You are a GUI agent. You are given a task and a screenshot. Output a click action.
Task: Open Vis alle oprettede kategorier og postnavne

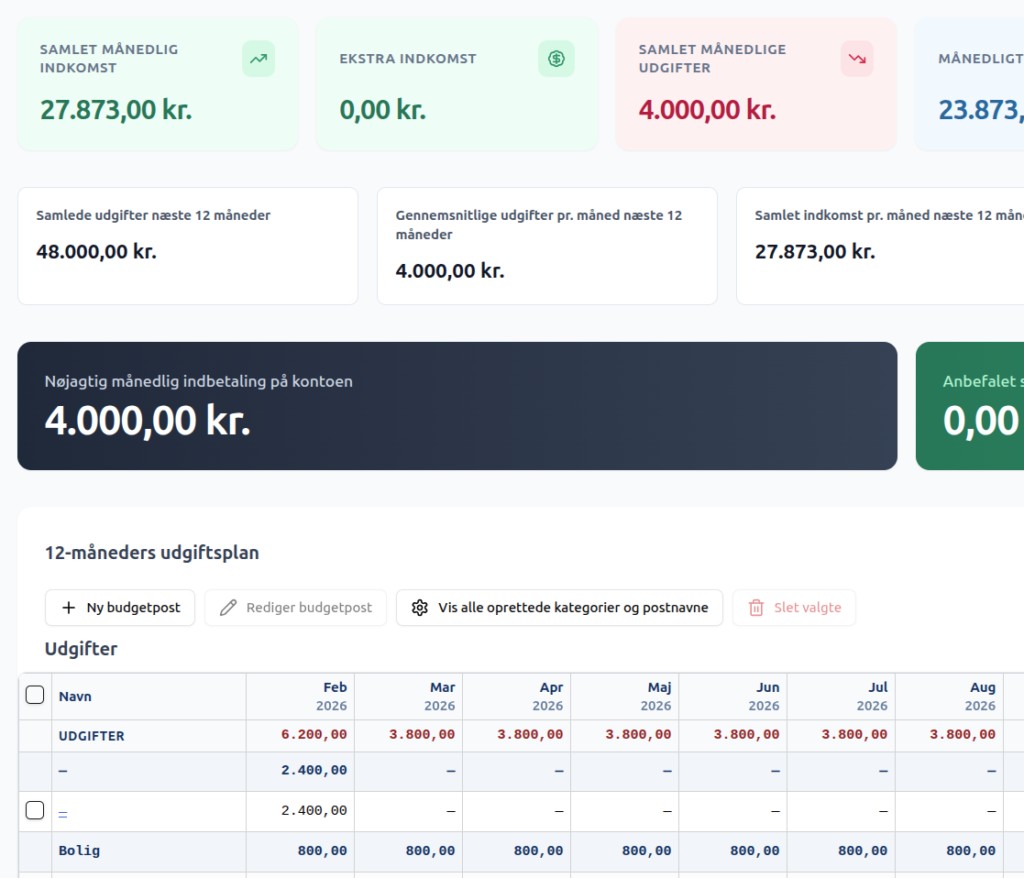point(560,608)
